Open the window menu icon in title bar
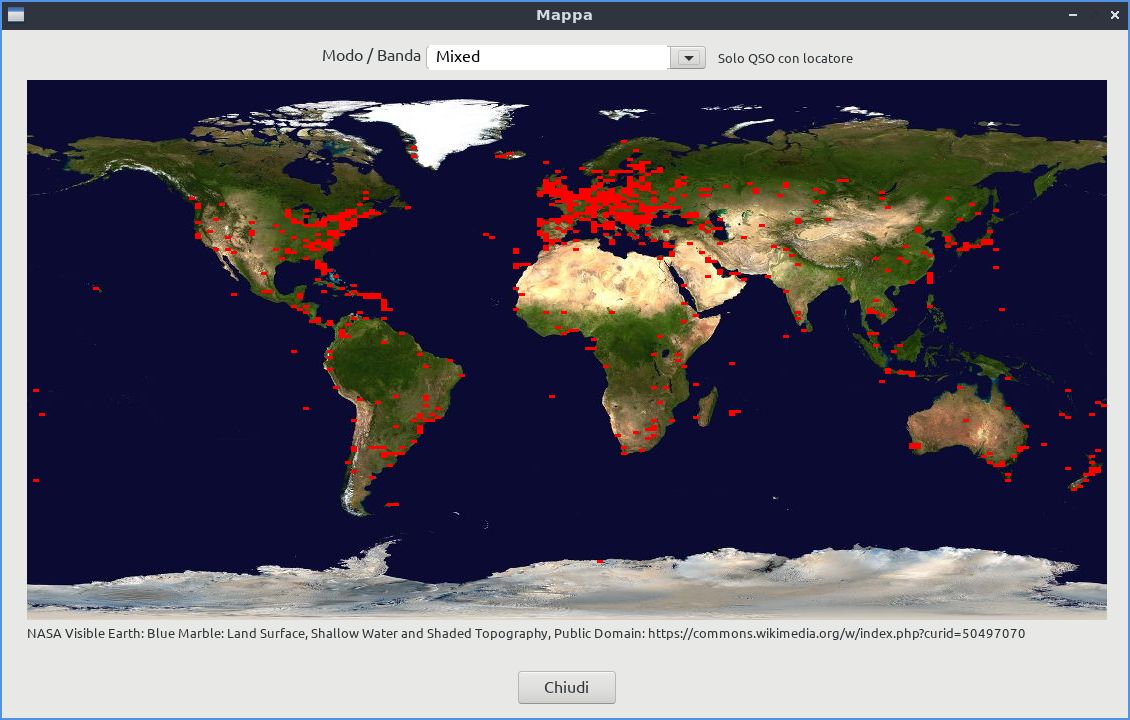 (16, 15)
